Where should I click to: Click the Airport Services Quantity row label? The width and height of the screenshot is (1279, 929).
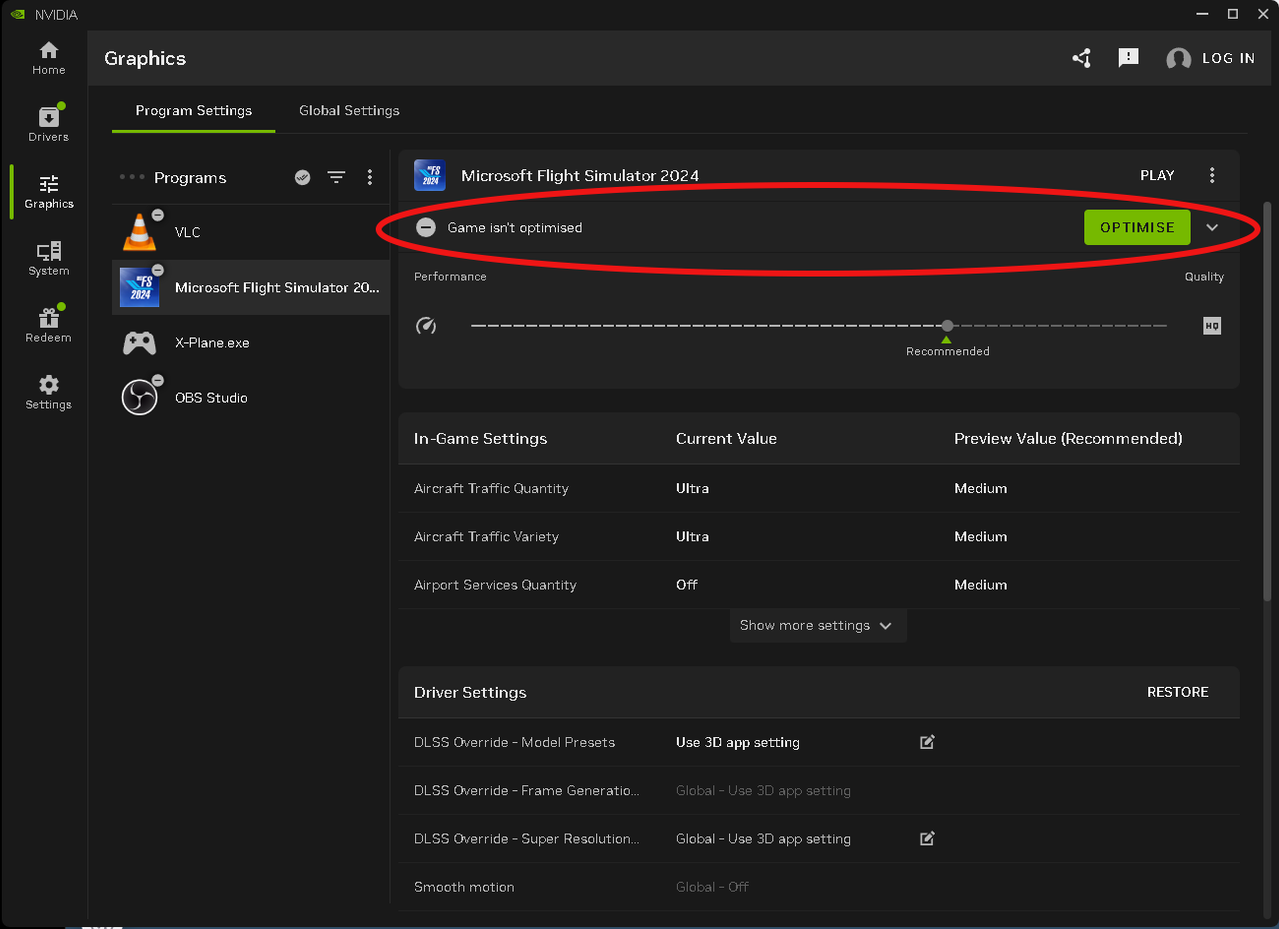(495, 584)
